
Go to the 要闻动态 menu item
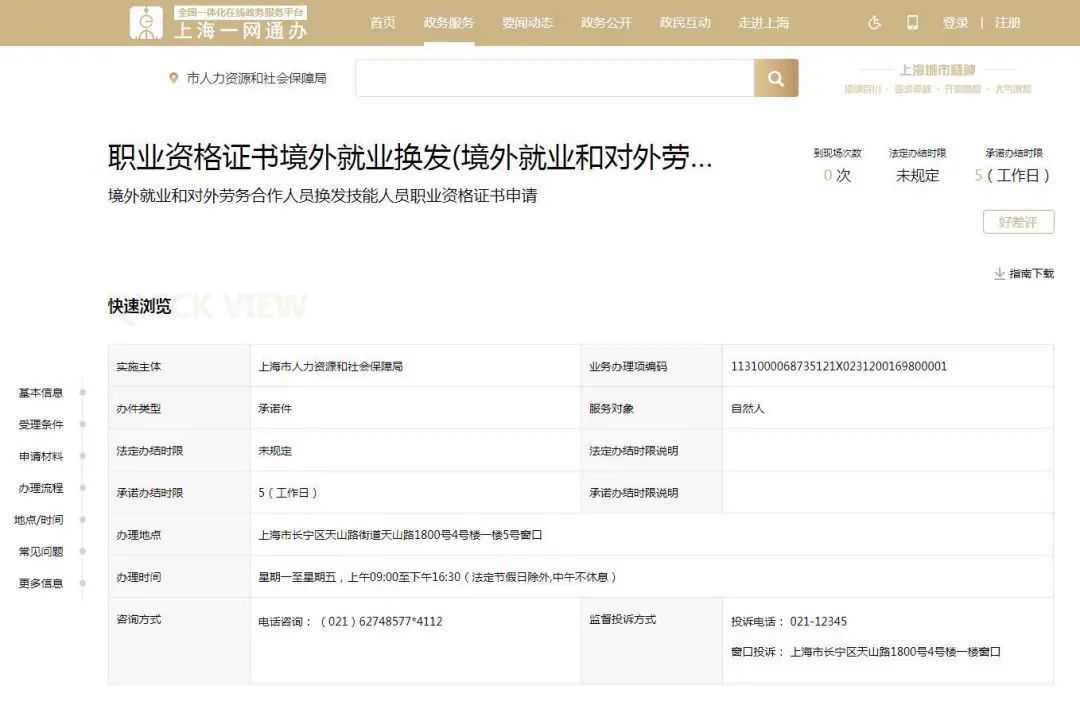(x=527, y=23)
